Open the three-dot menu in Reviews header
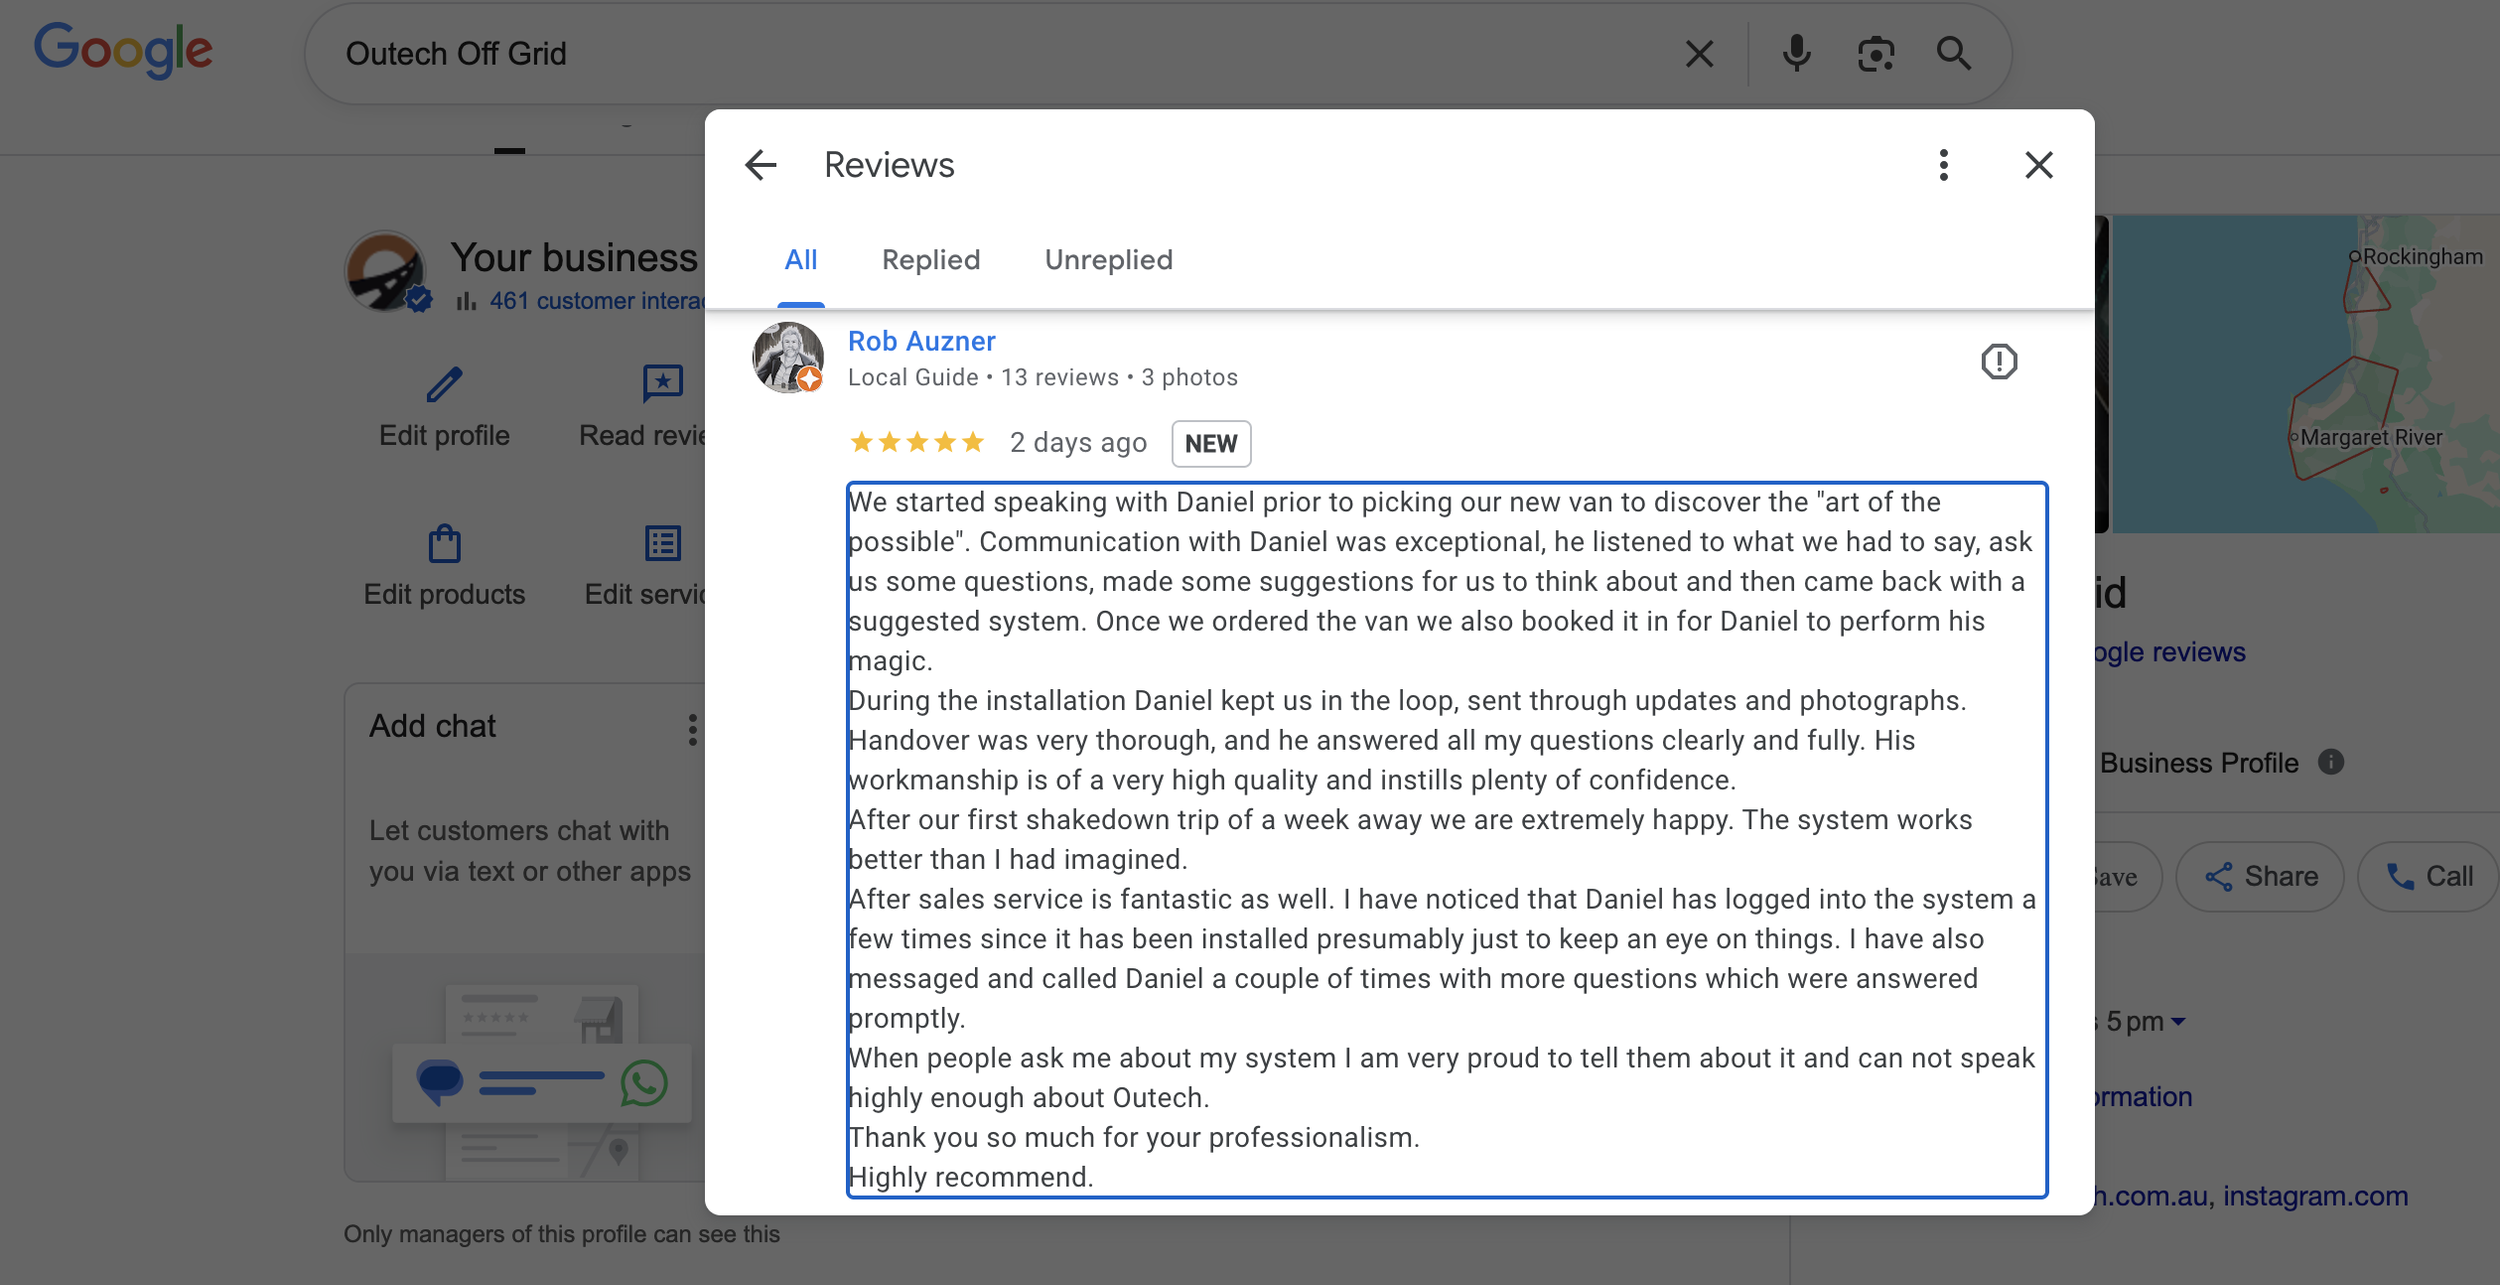The image size is (2500, 1285). coord(1943,165)
